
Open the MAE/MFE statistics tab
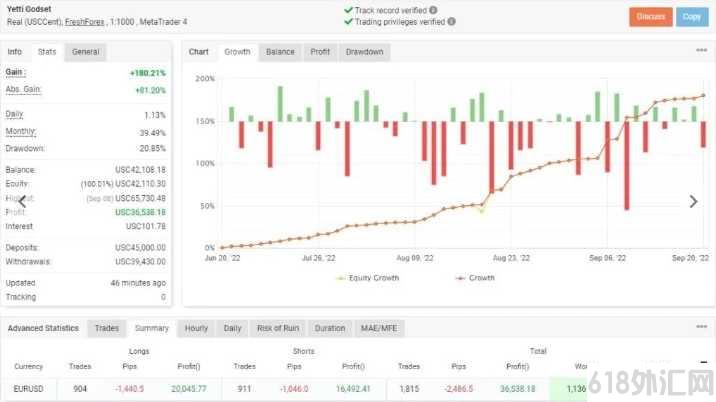click(379, 328)
